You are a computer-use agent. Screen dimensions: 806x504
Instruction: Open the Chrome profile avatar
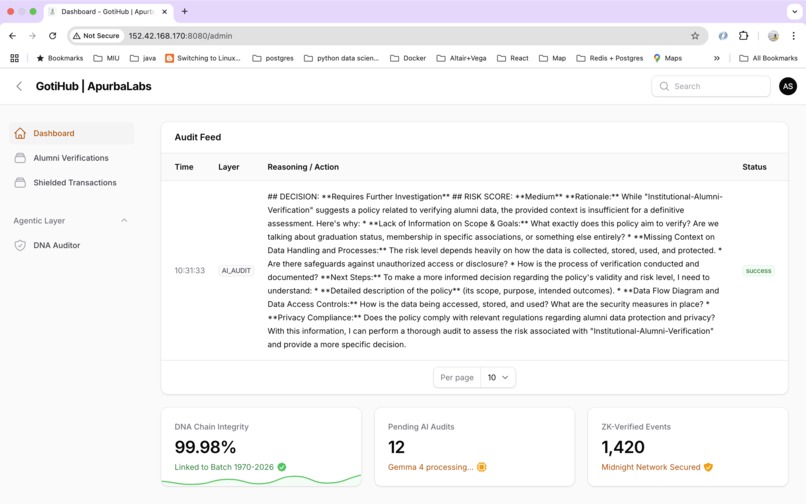pos(773,35)
